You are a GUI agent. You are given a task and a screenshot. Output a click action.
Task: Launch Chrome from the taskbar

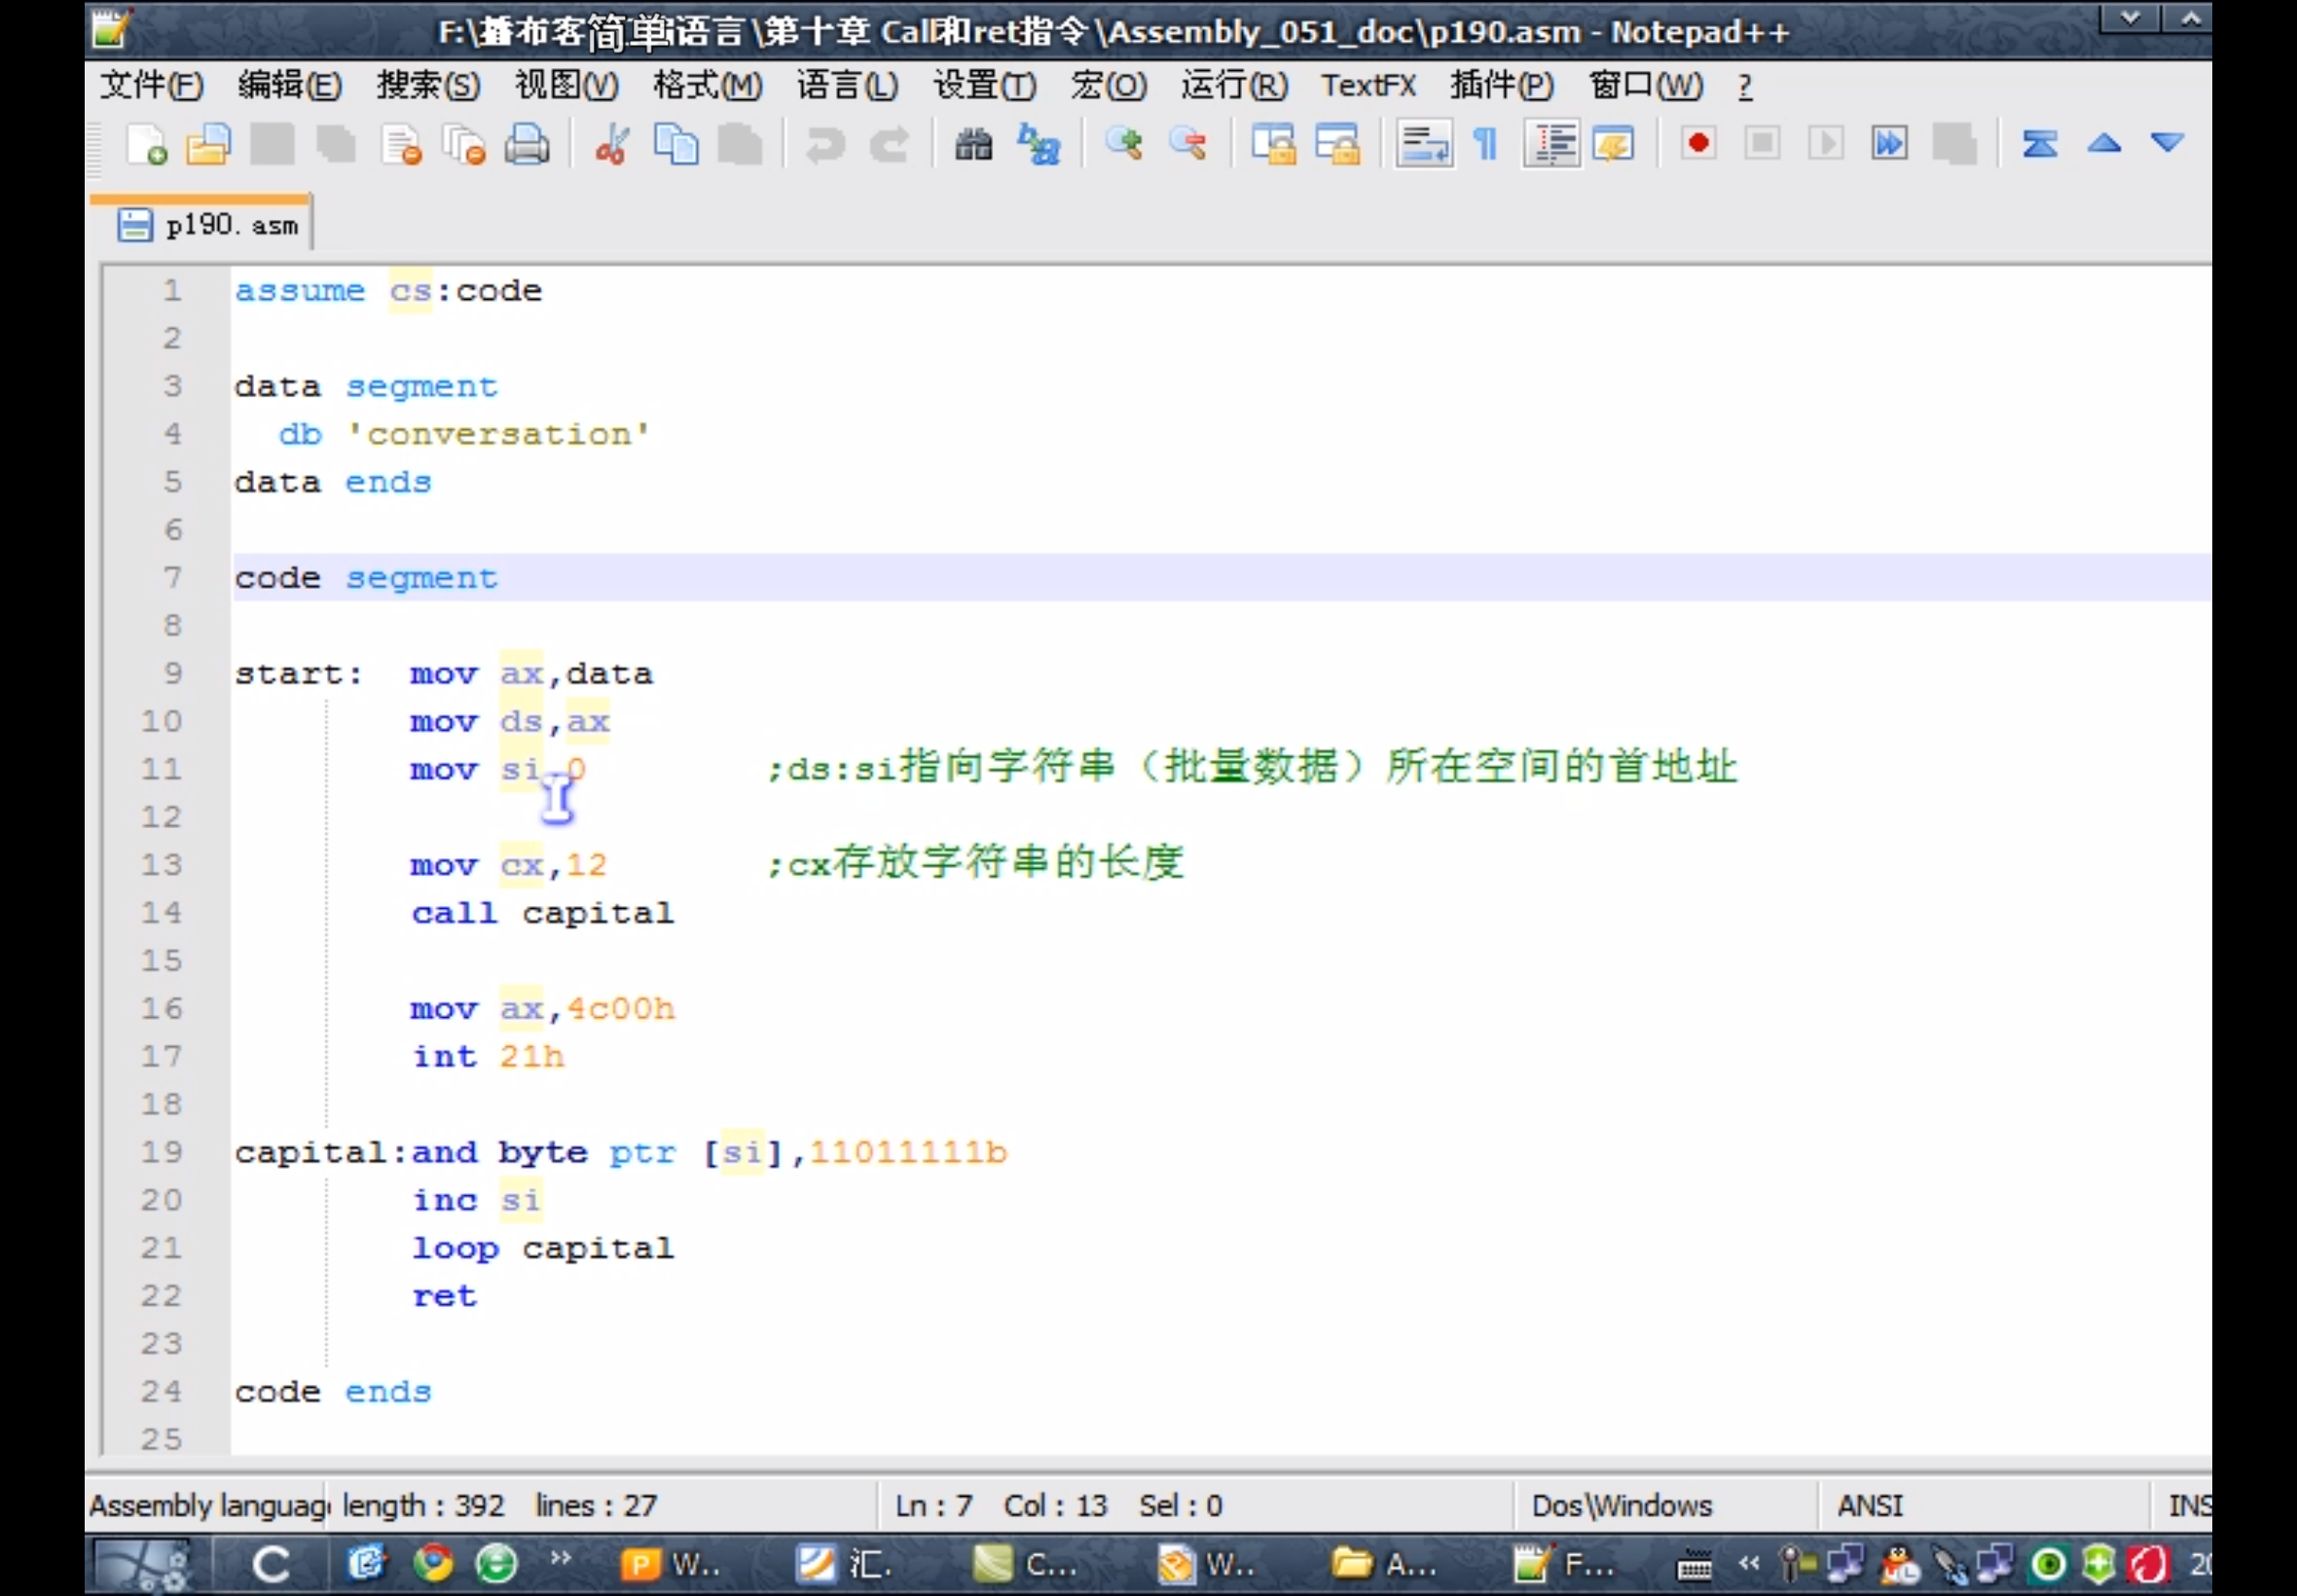click(x=432, y=1563)
